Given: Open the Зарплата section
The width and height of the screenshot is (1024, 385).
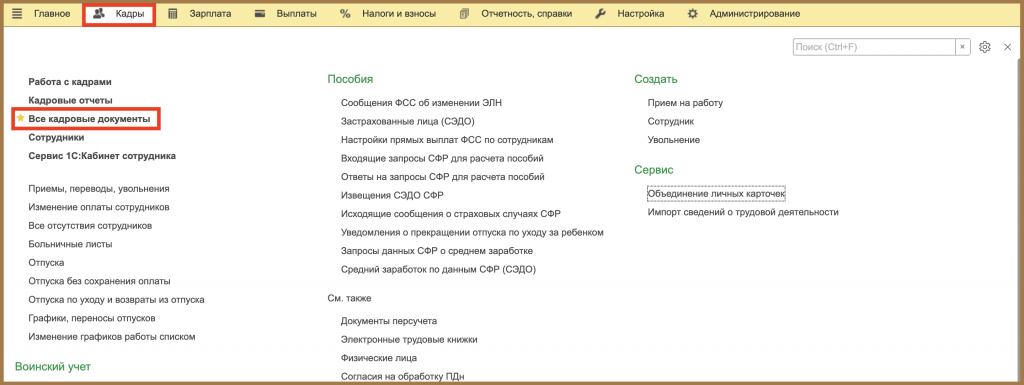Looking at the screenshot, I should [x=210, y=14].
